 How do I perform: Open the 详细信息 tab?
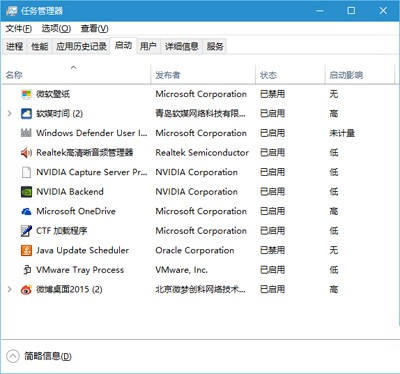(x=182, y=46)
